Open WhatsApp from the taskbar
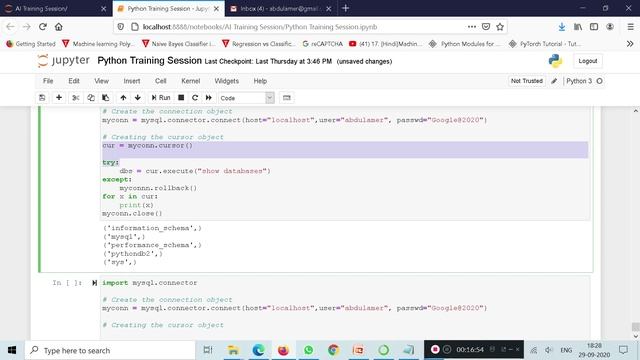640x360 pixels. point(309,350)
